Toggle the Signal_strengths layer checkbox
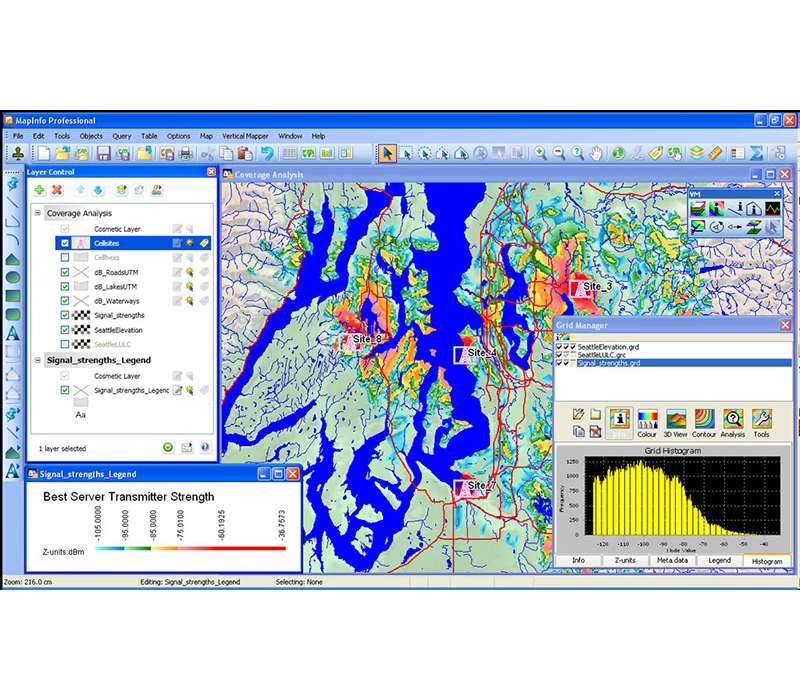The image size is (800, 692). coord(65,315)
